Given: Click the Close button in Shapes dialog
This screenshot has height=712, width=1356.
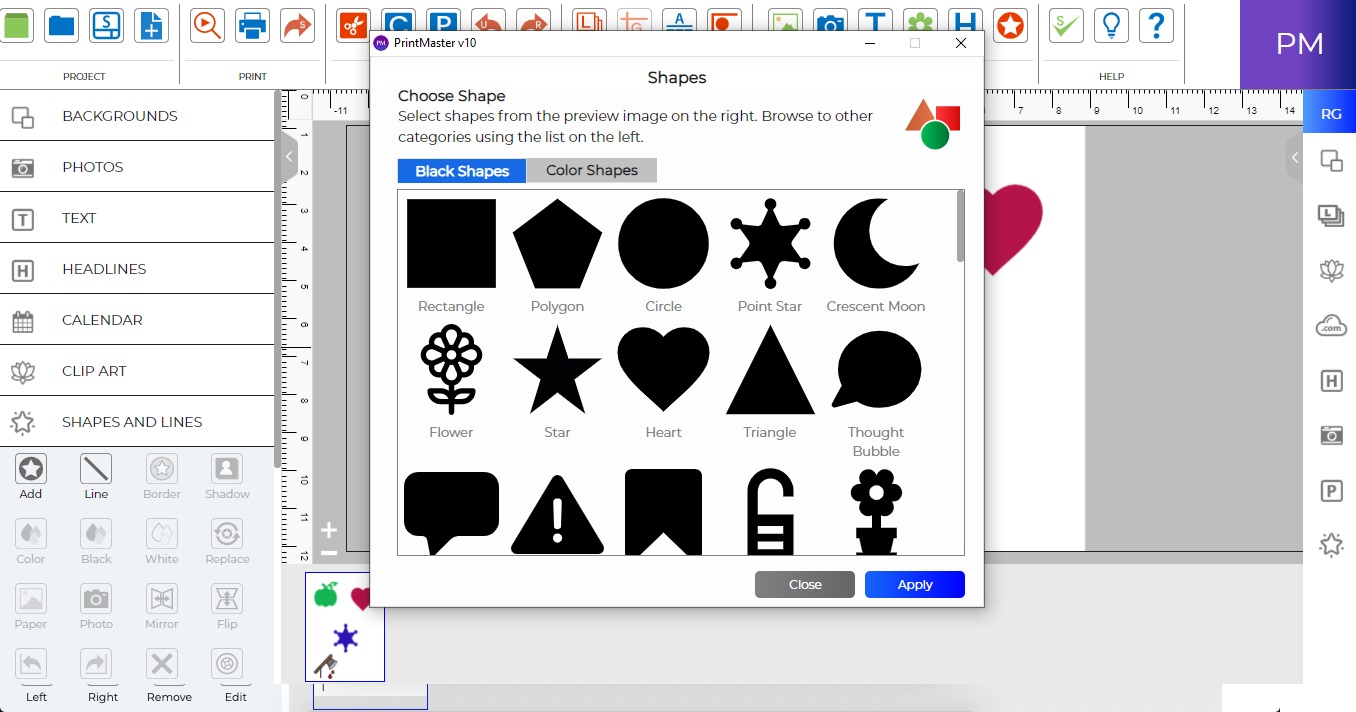Looking at the screenshot, I should coord(805,584).
